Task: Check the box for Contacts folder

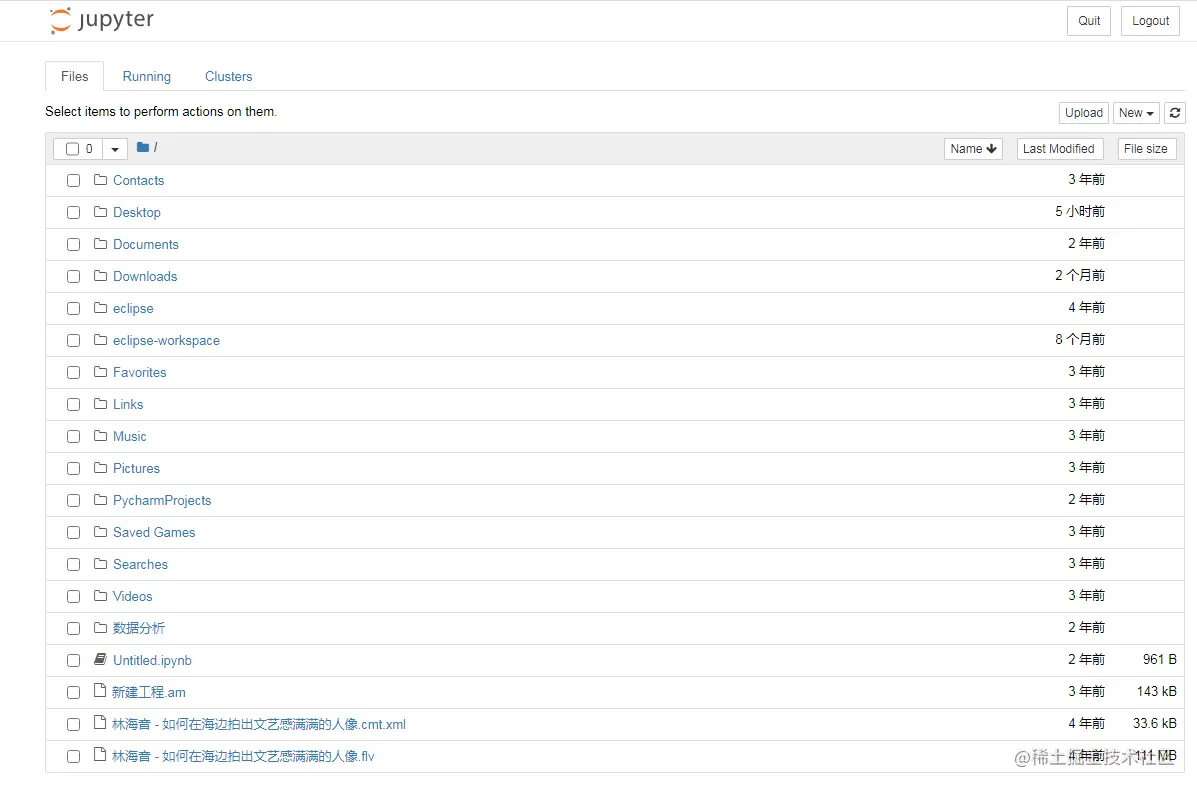Action: pyautogui.click(x=73, y=181)
